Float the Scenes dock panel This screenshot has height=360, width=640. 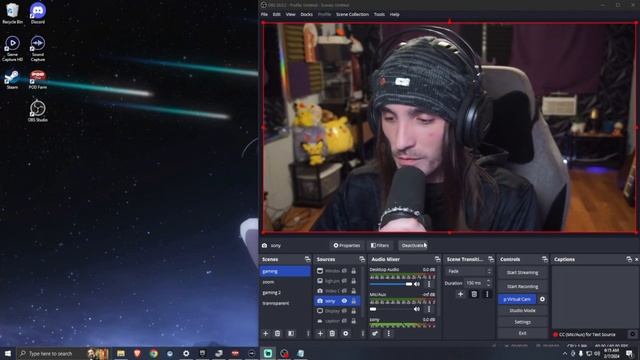[307, 259]
